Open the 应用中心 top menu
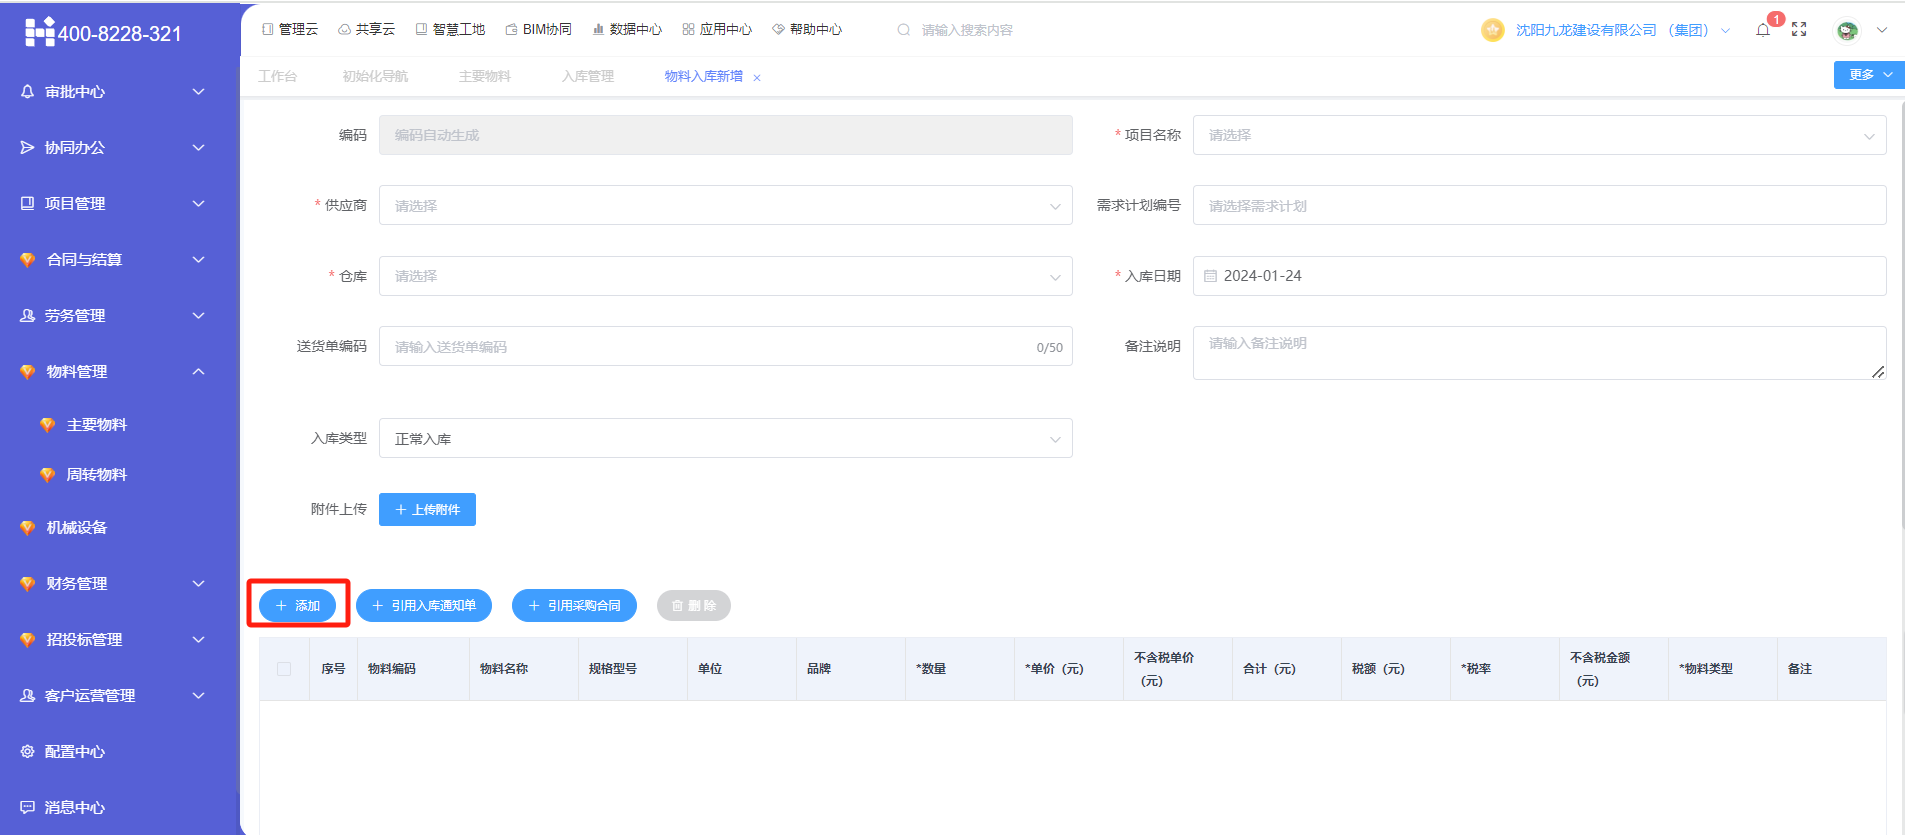 pyautogui.click(x=717, y=30)
